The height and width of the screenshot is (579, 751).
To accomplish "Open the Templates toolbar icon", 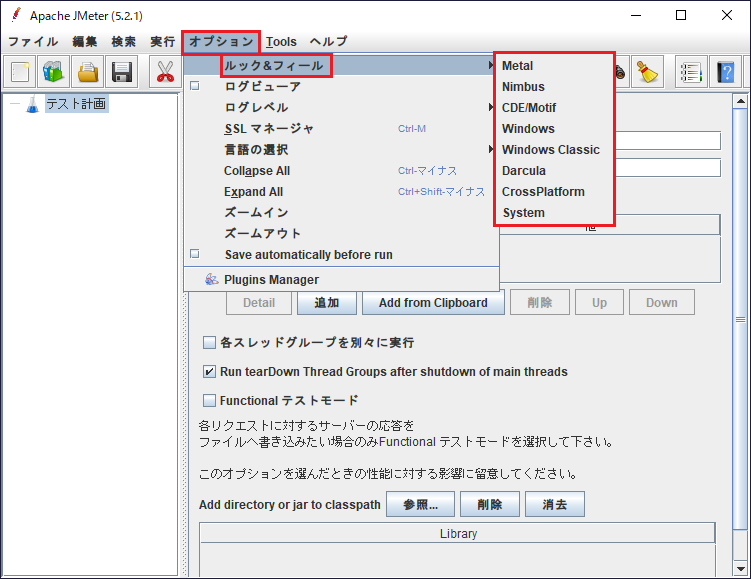I will point(53,72).
